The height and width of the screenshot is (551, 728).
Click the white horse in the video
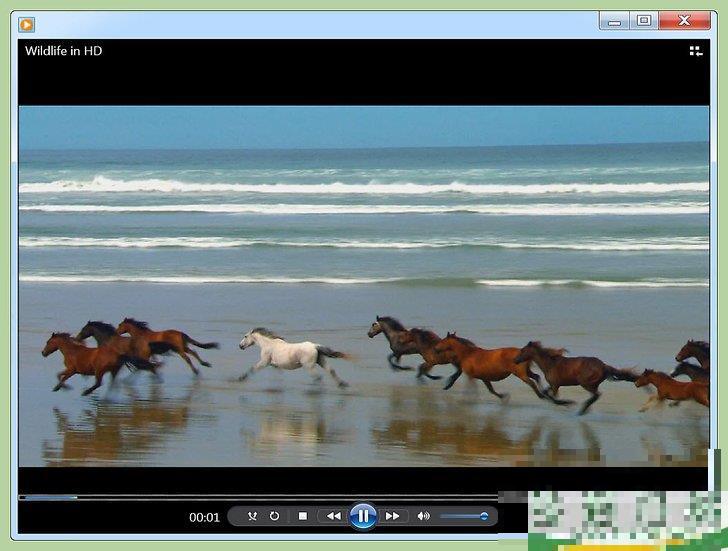(283, 353)
